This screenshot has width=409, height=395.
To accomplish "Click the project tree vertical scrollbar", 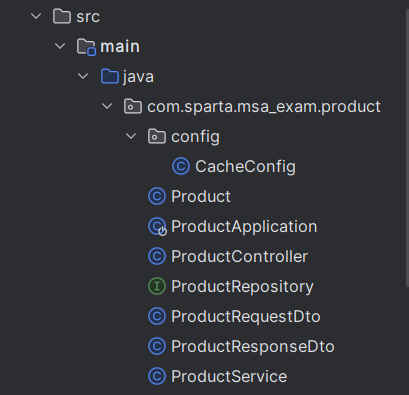I will 407,147.
